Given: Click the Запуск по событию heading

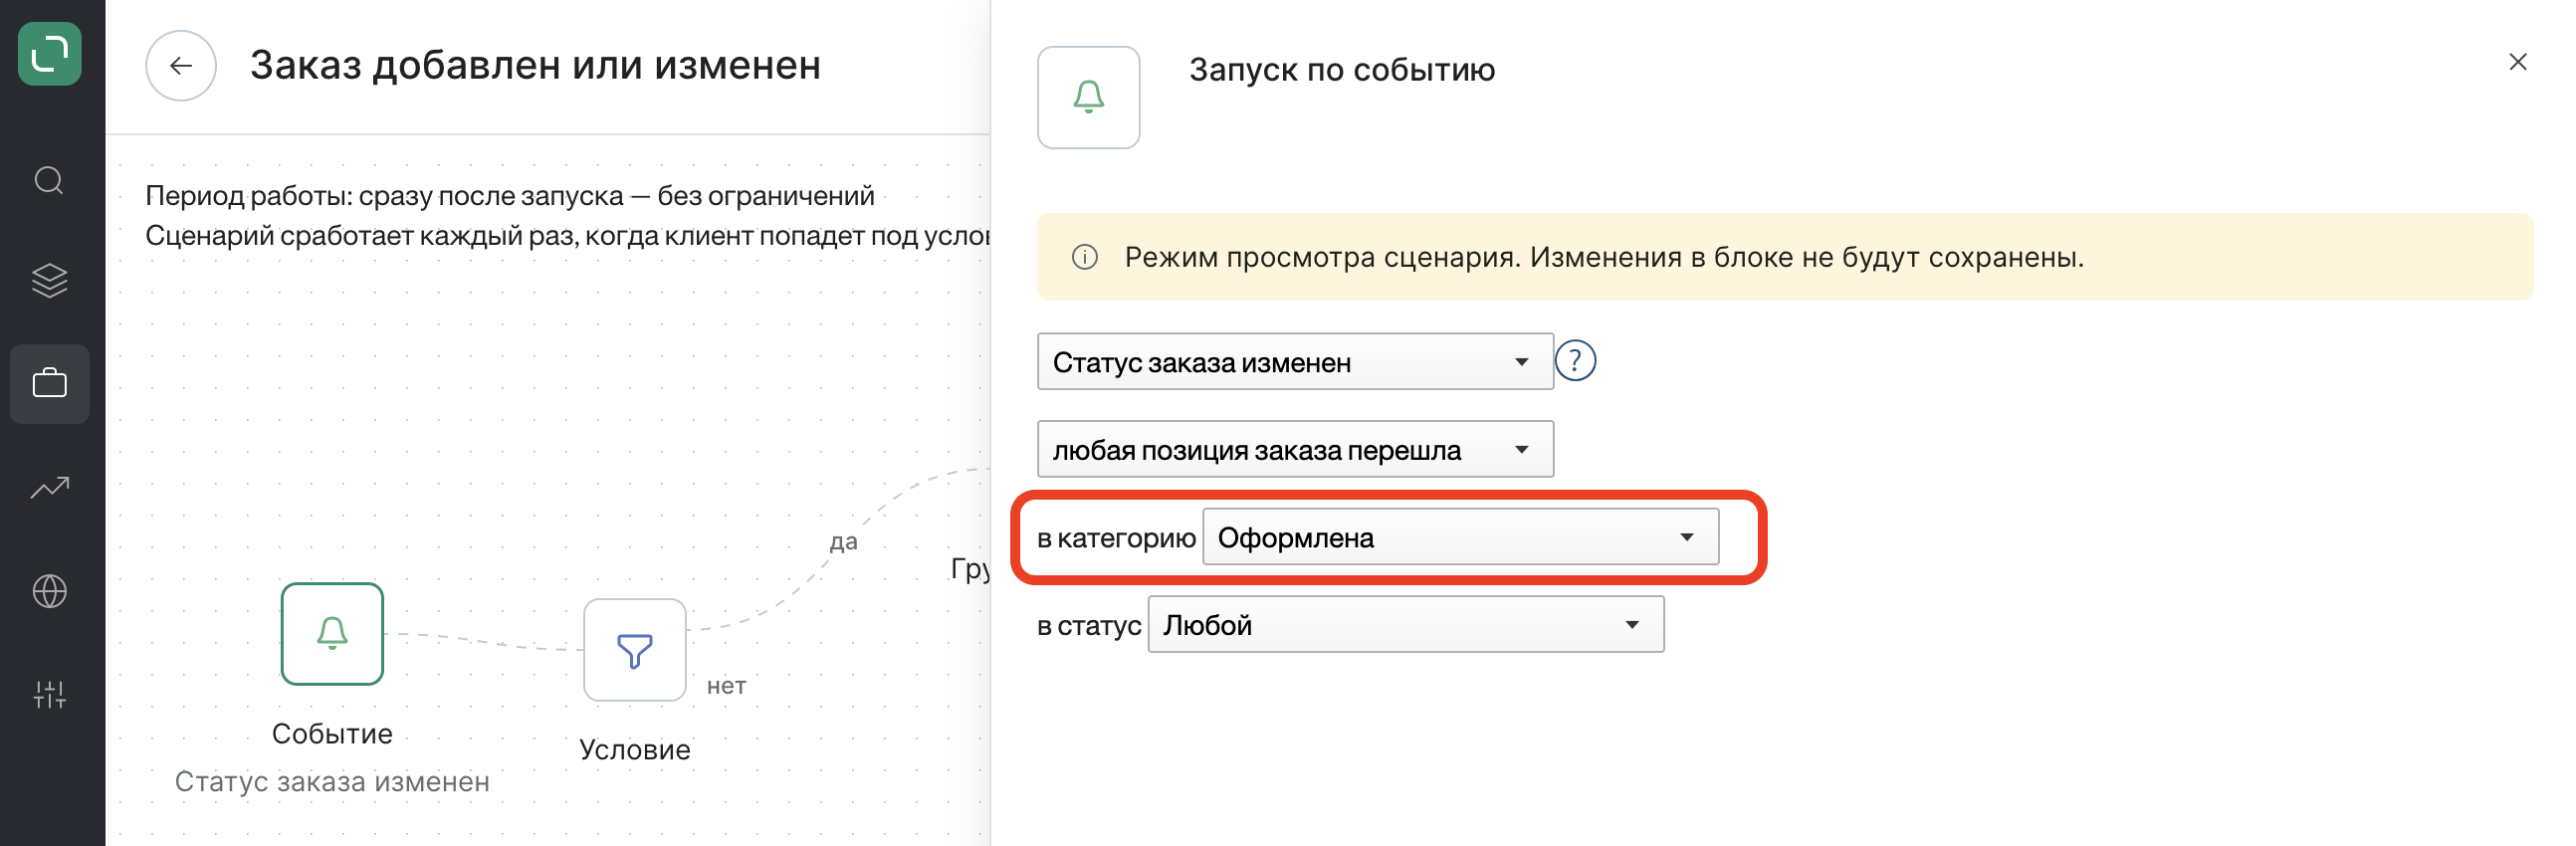Looking at the screenshot, I should 1342,71.
